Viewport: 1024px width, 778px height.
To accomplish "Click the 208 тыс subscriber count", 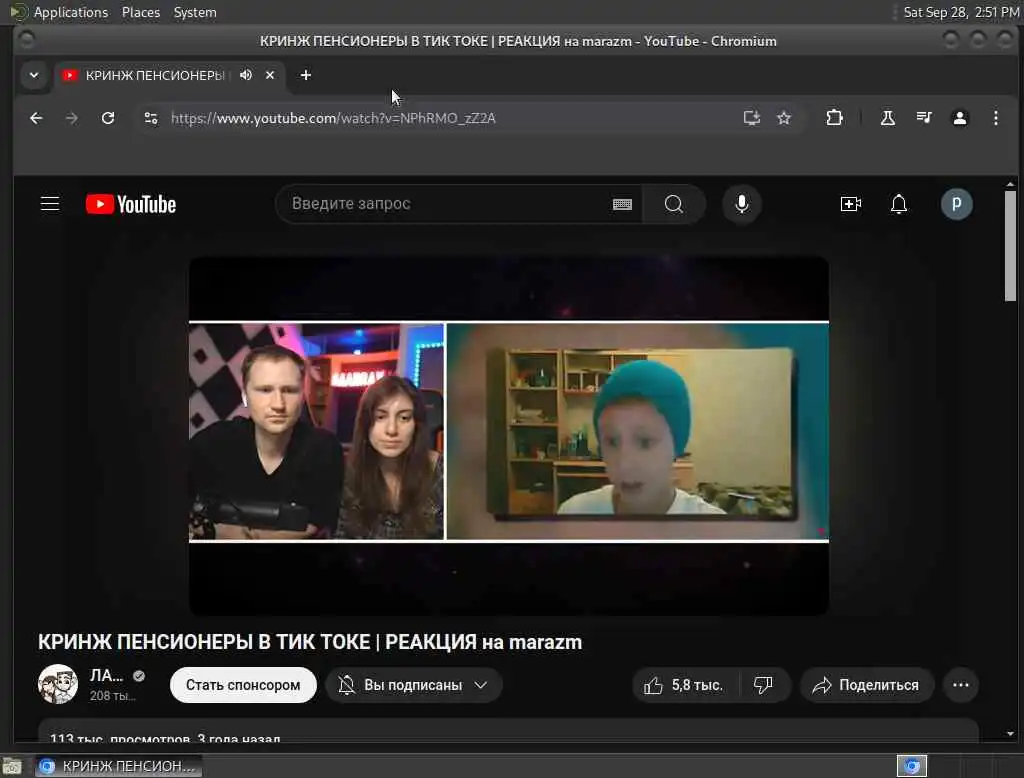I will click(113, 696).
